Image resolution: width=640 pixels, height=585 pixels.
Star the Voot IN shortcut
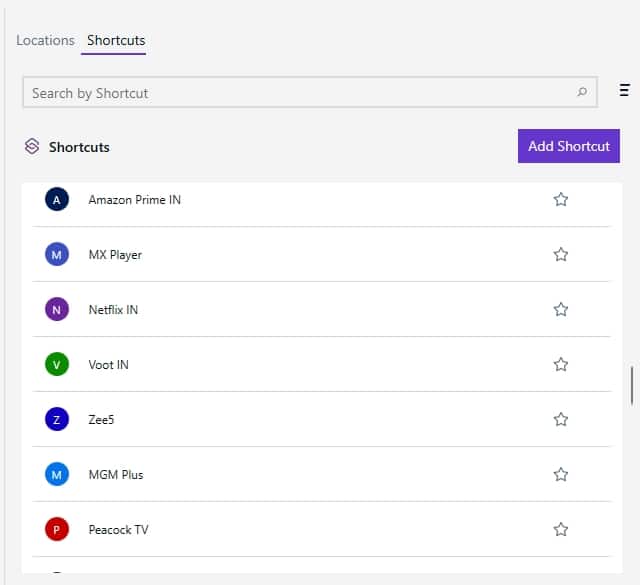click(560, 365)
